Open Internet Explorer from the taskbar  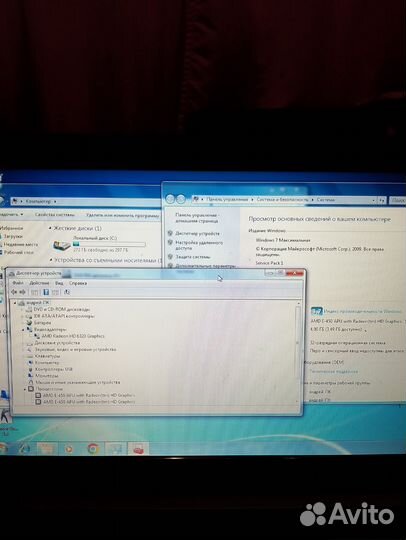coord(24,448)
